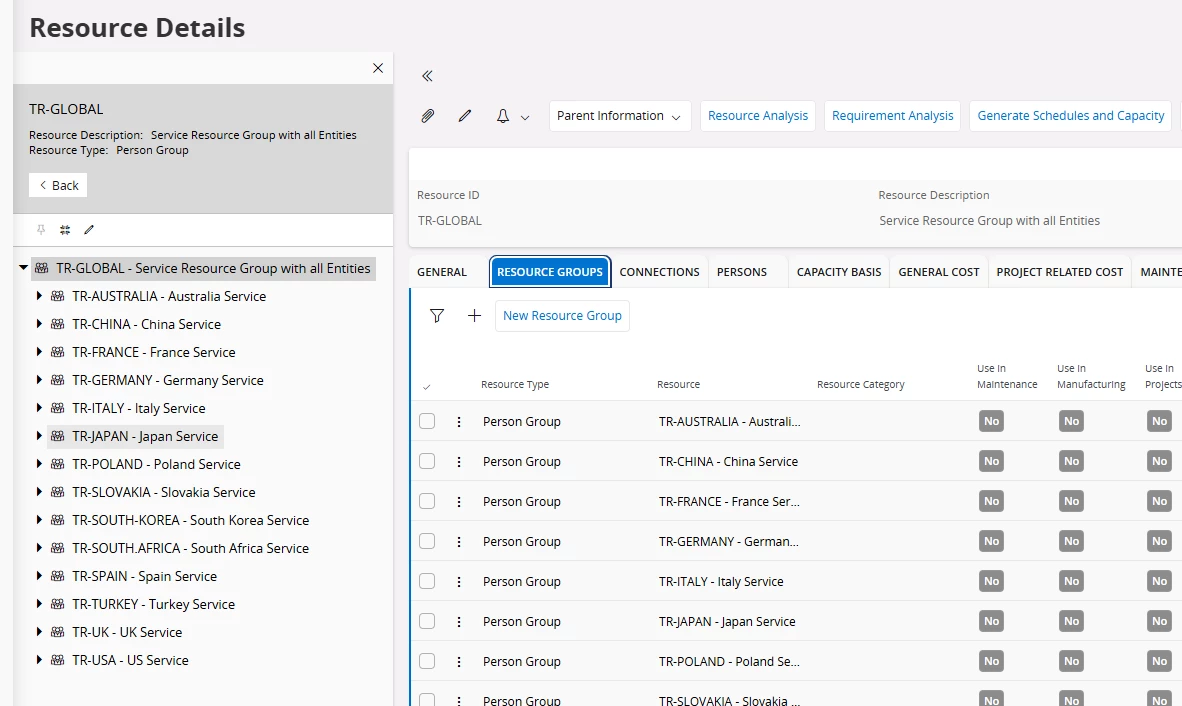This screenshot has height=706, width=1182.
Task: Select all rows with the header checkmark
Action: click(427, 387)
